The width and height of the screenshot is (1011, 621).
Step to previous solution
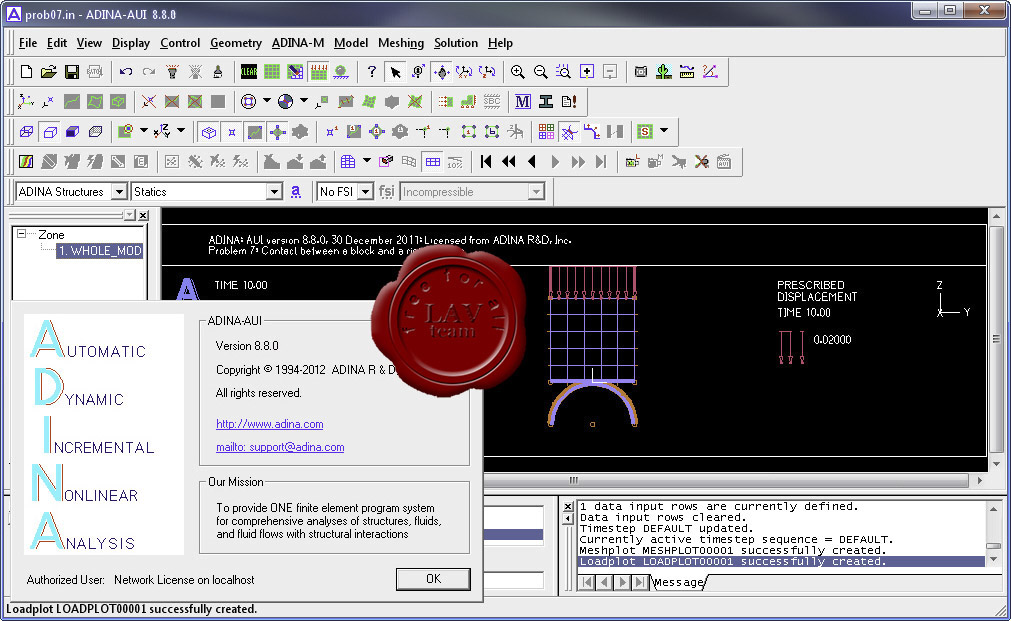[x=532, y=161]
